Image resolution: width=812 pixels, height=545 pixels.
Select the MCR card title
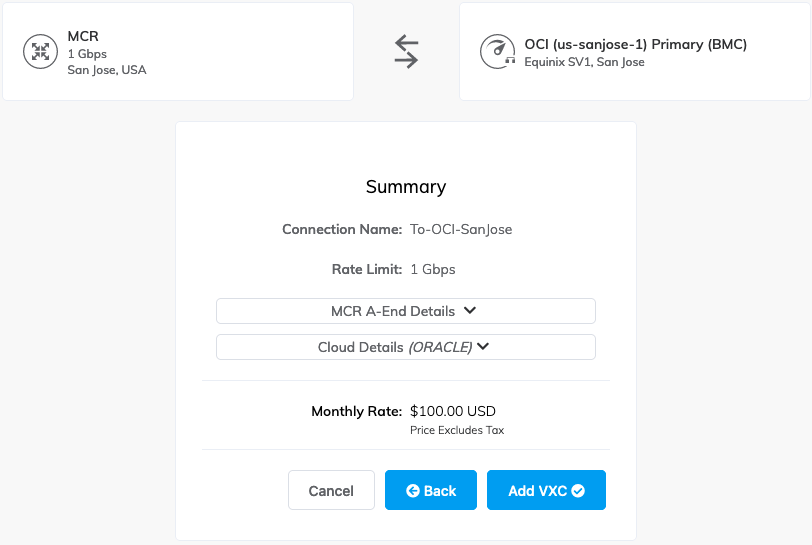(x=83, y=37)
